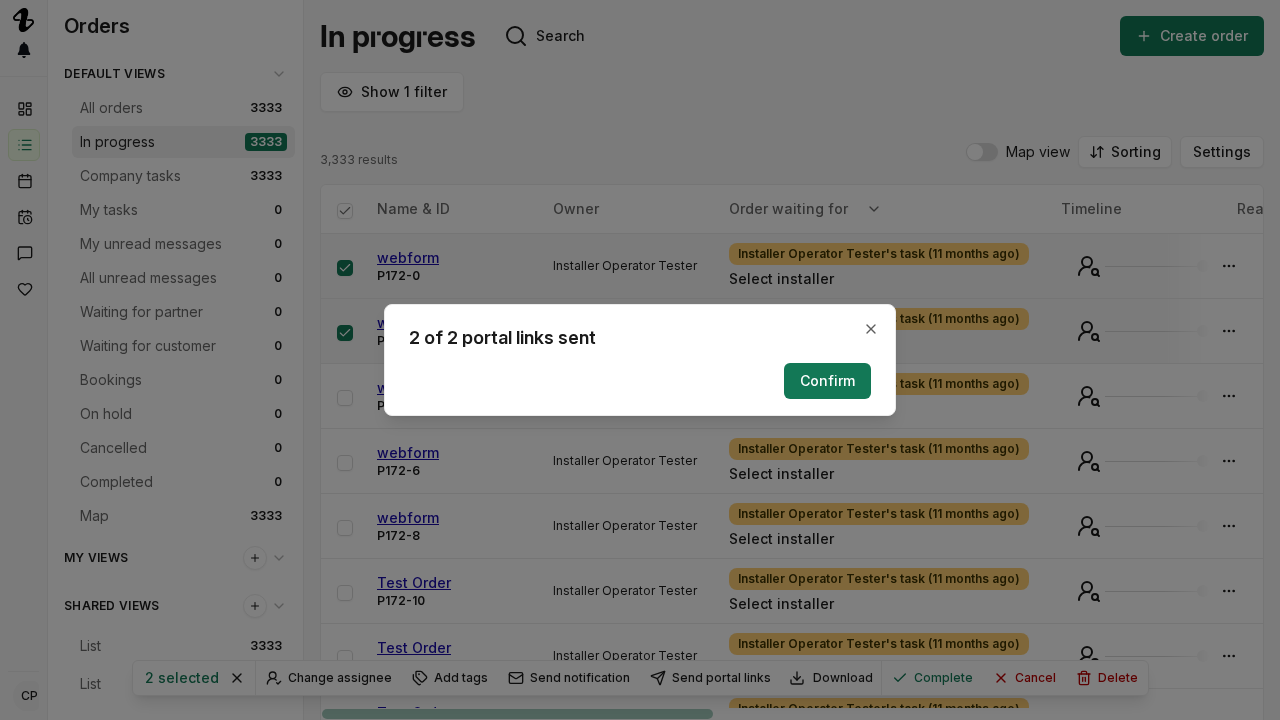The width and height of the screenshot is (1280, 720).
Task: Collapse the My Views section chevron
Action: pyautogui.click(x=279, y=558)
